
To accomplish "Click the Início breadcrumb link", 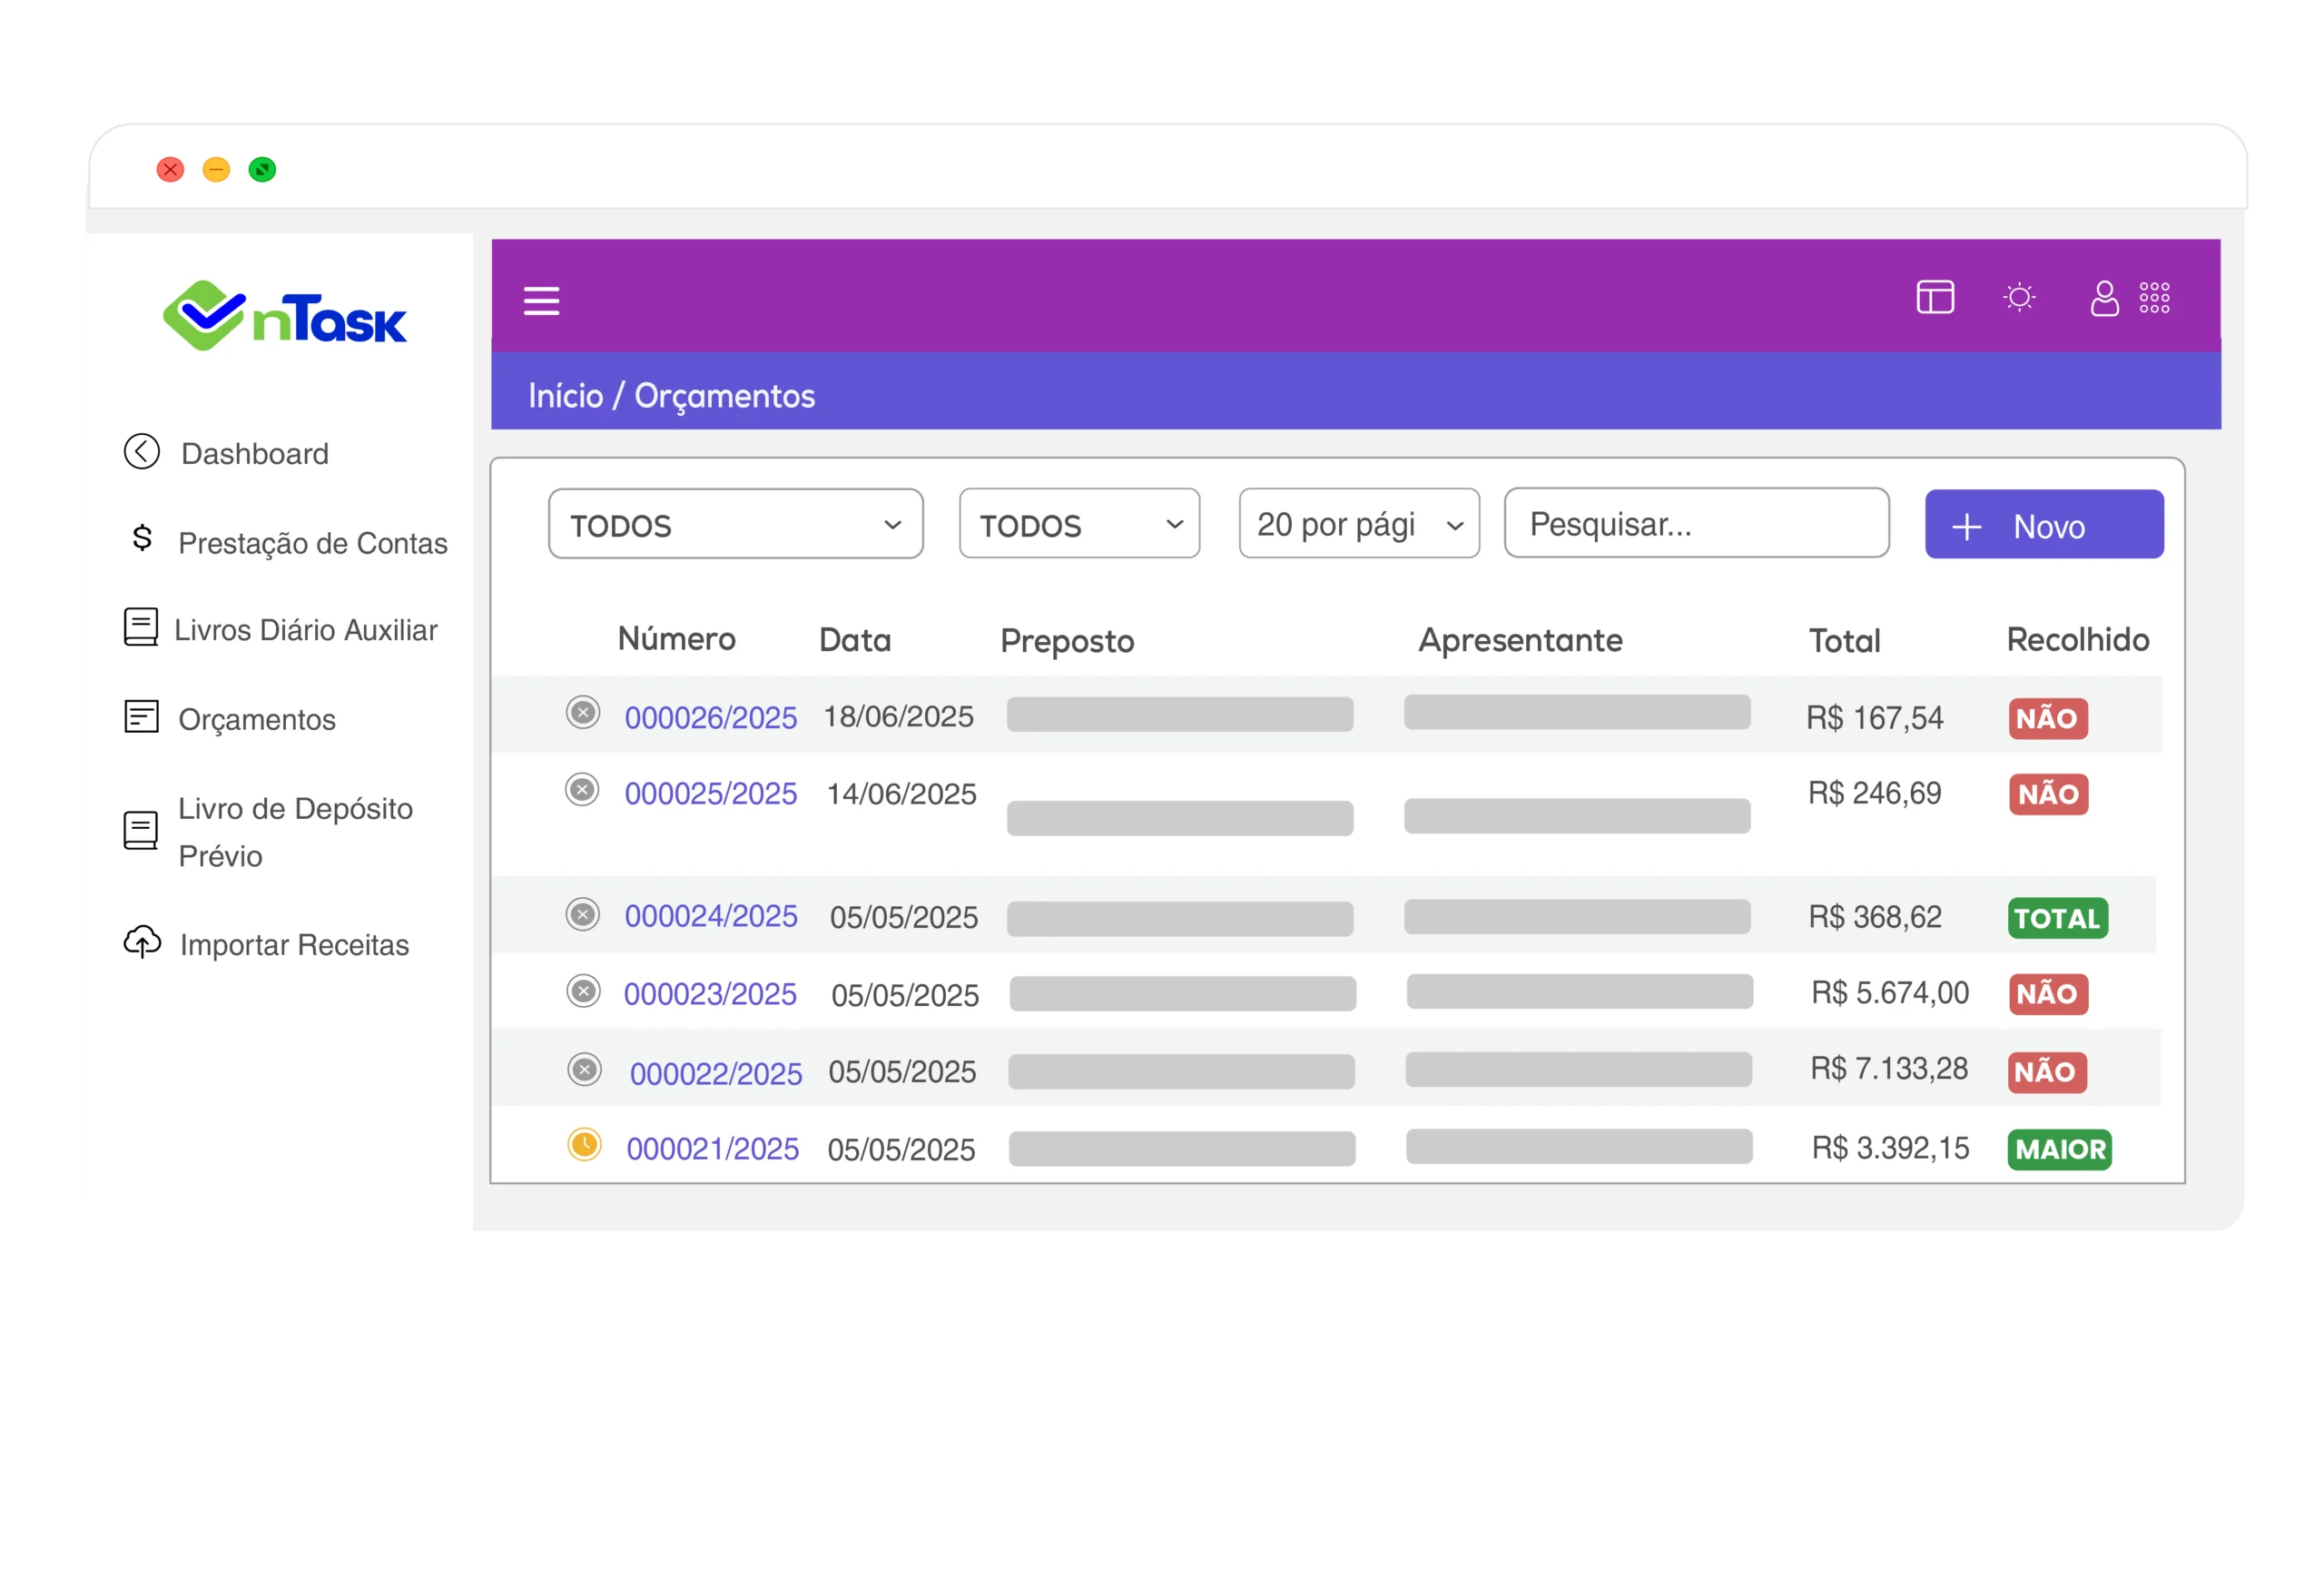I will pos(565,396).
